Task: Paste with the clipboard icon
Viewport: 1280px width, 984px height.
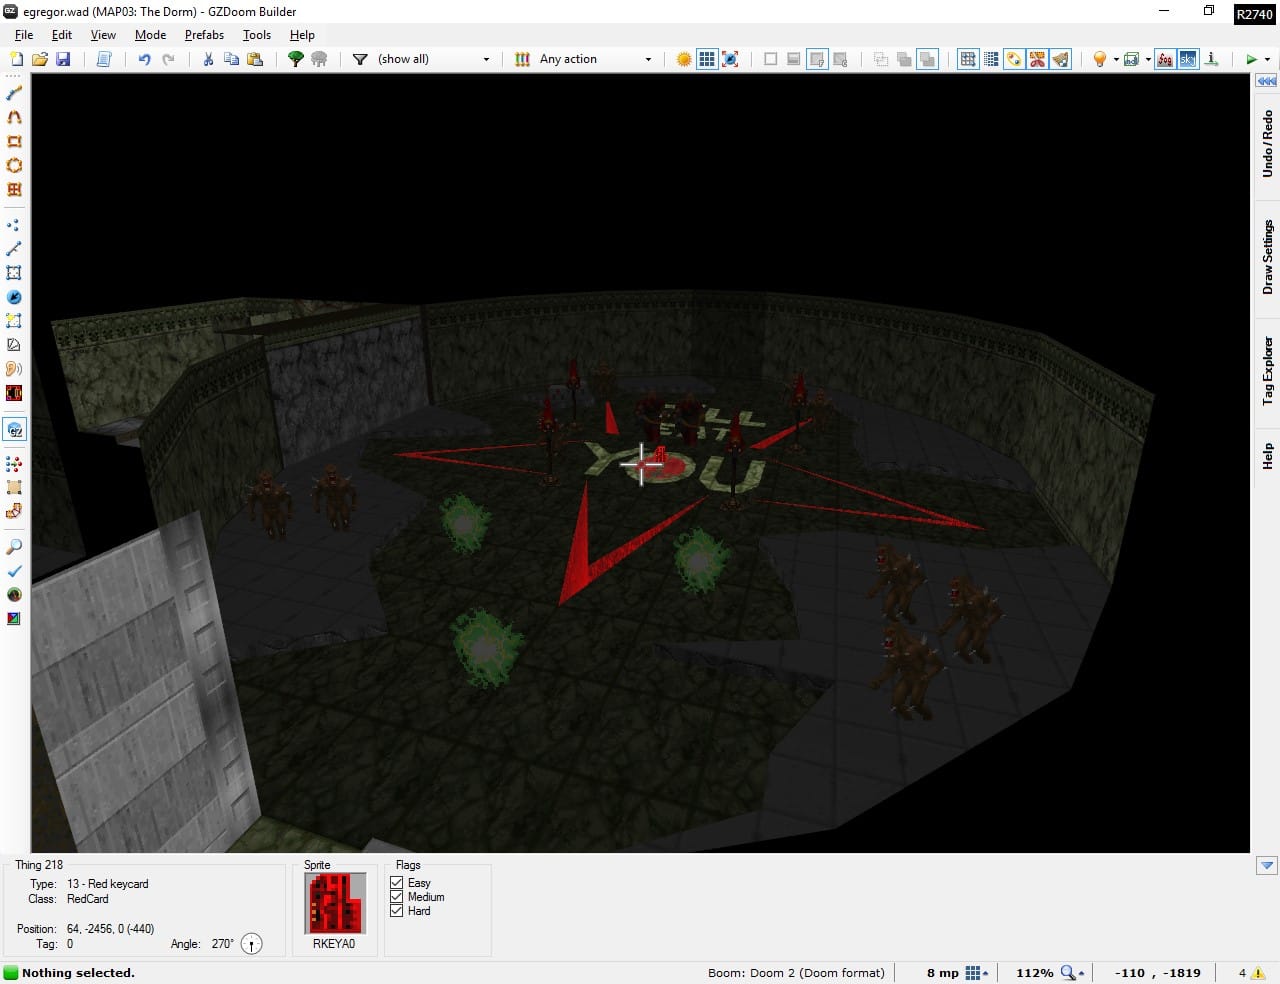Action: pos(255,59)
